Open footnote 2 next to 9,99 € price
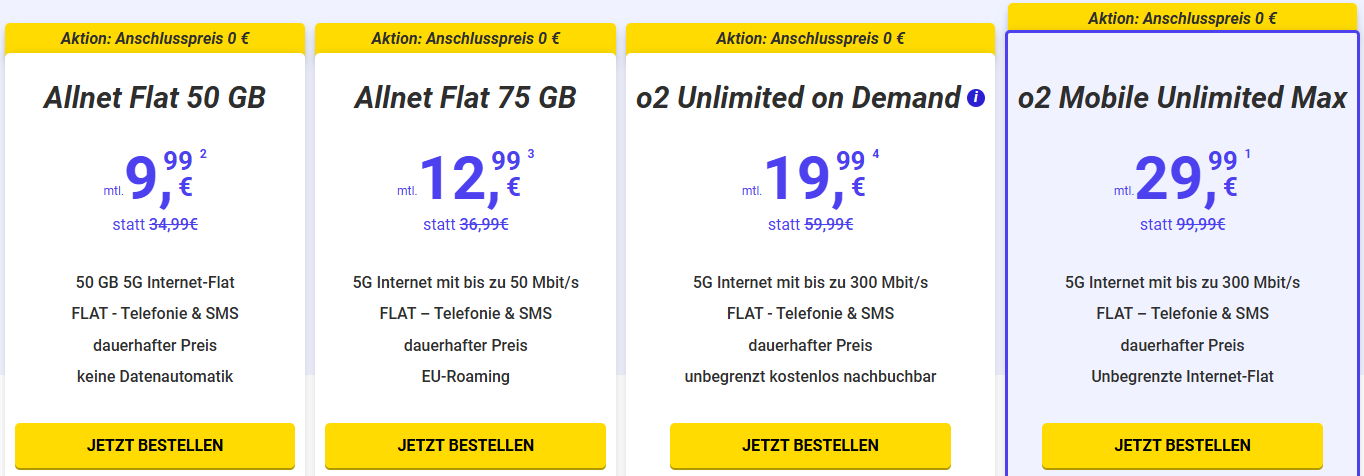Image resolution: width=1364 pixels, height=476 pixels. click(203, 154)
